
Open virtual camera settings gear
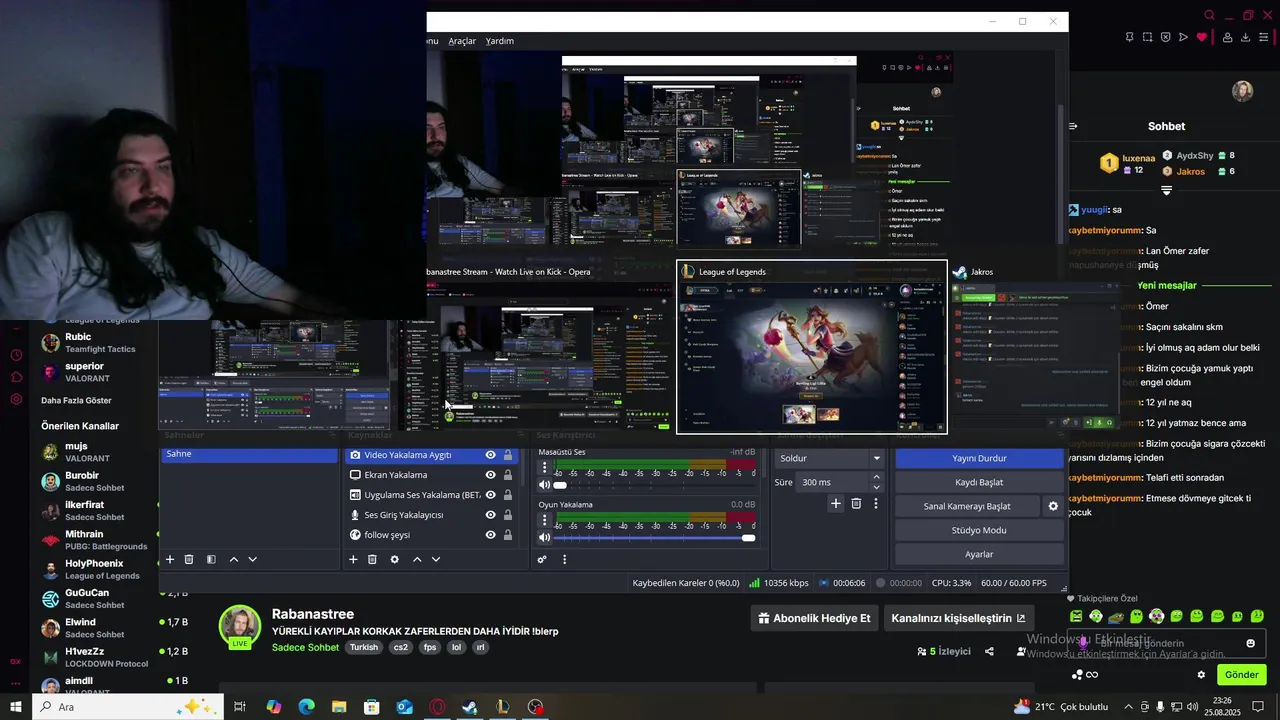(1053, 506)
